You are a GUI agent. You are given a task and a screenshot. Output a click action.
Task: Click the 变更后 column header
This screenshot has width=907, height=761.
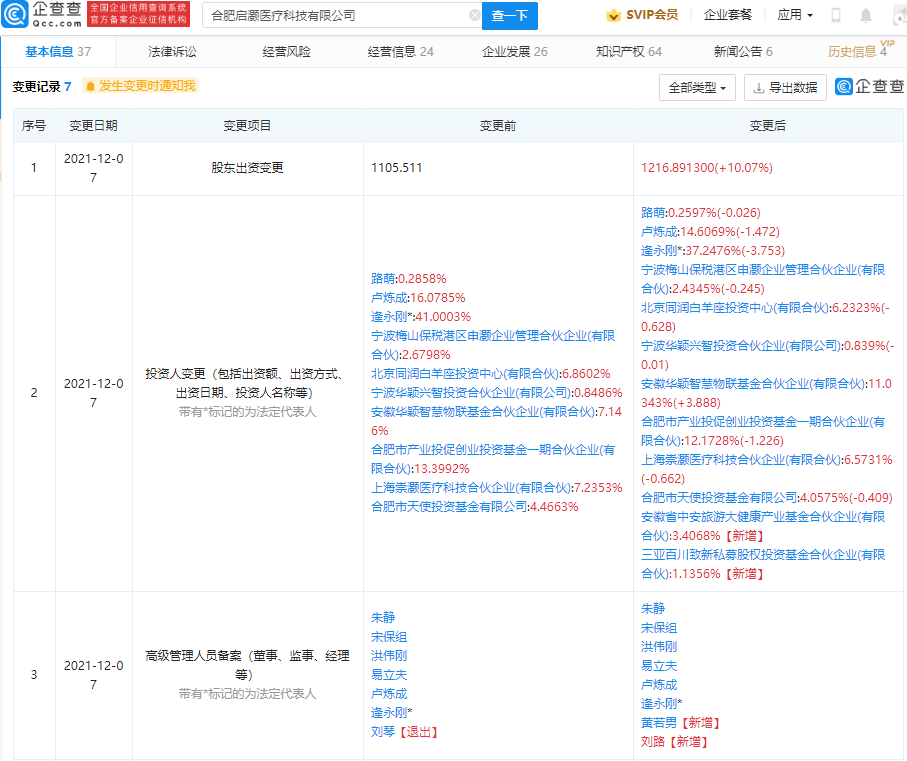coord(768,125)
